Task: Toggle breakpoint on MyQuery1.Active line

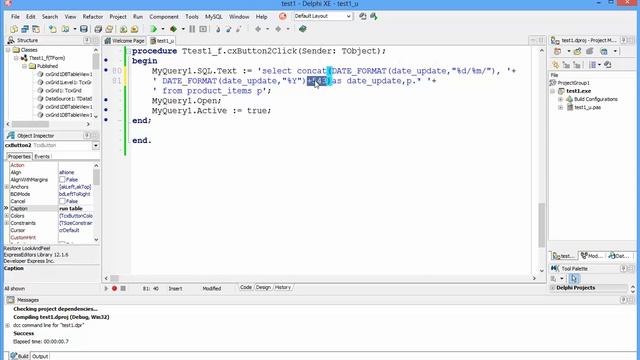Action: point(106,110)
